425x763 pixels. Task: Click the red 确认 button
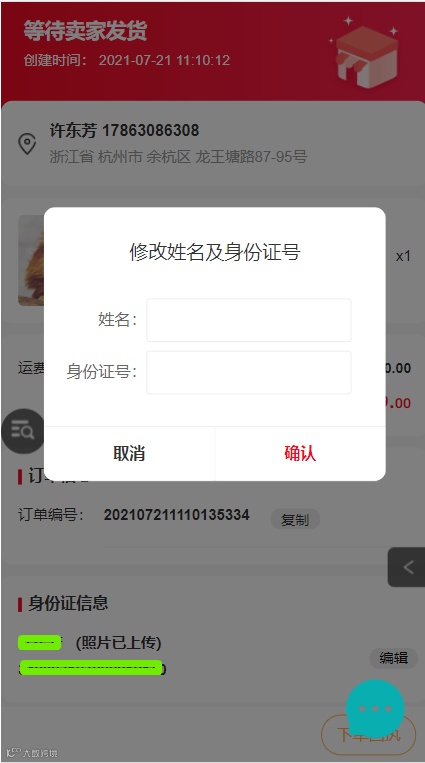[x=300, y=454]
